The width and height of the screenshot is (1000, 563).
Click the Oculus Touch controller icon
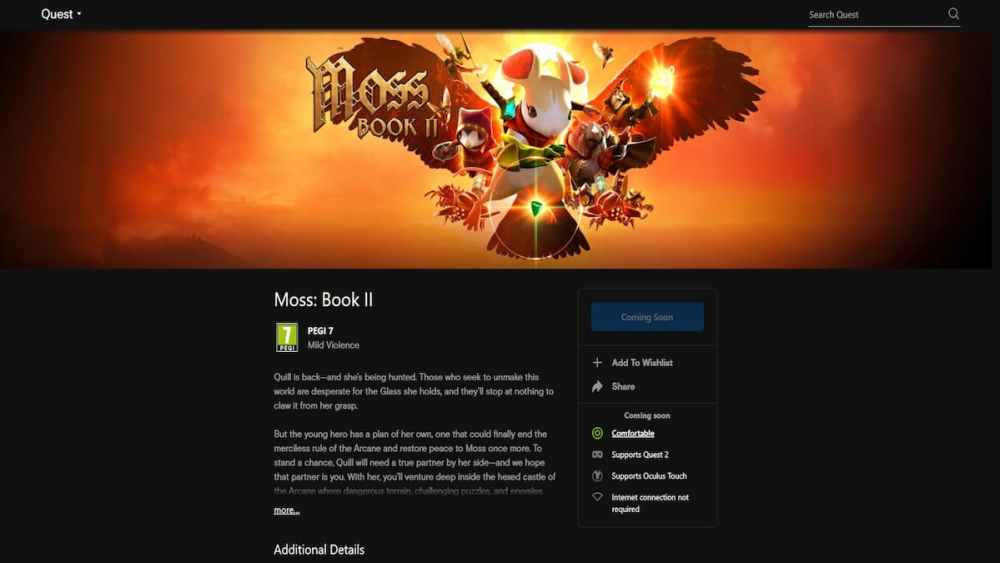click(x=597, y=476)
